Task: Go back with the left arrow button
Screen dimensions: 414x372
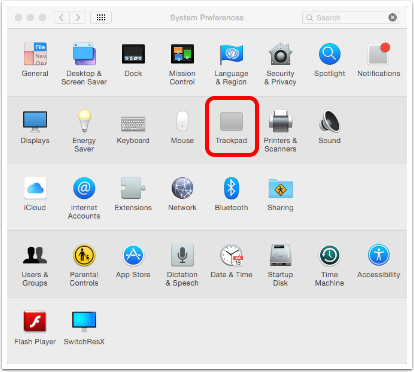Action: pyautogui.click(x=62, y=17)
